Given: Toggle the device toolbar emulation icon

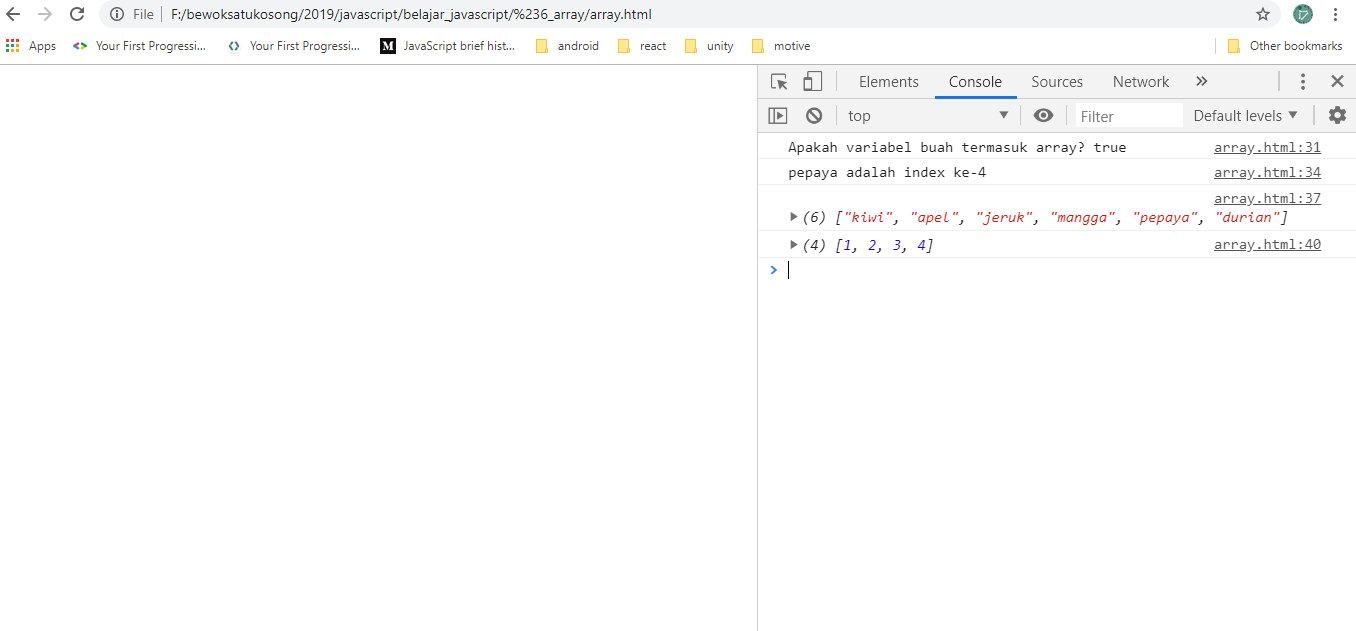Looking at the screenshot, I should pyautogui.click(x=811, y=81).
